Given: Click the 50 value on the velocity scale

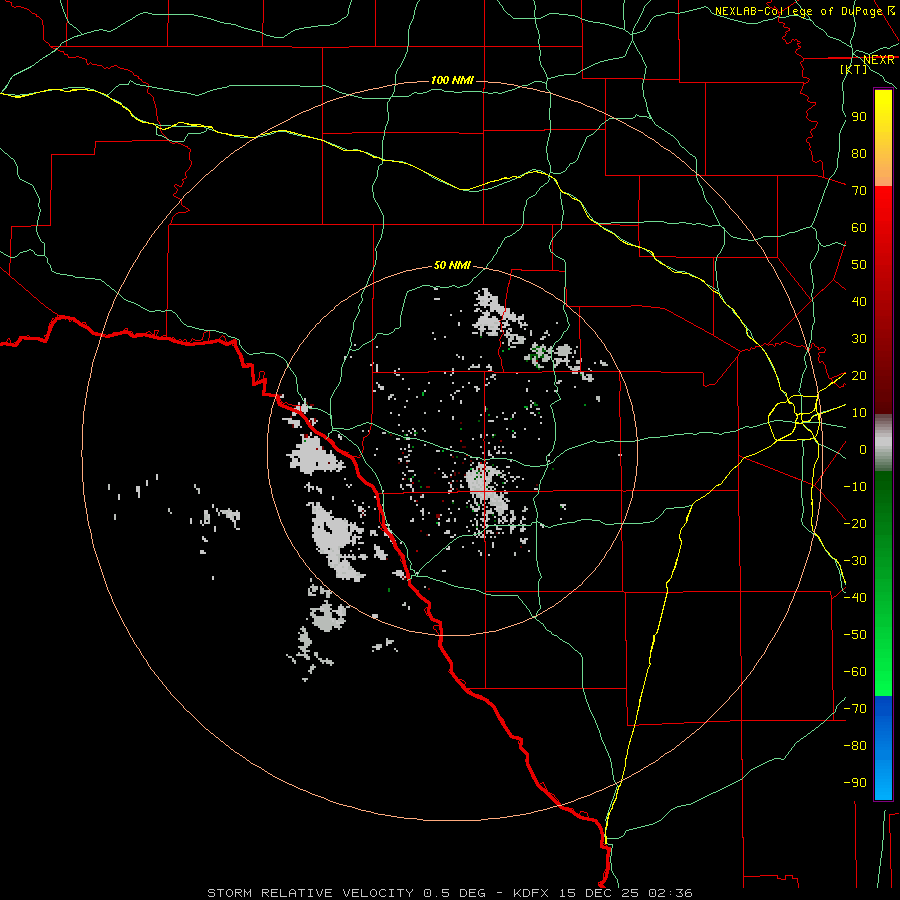Looking at the screenshot, I should [859, 265].
